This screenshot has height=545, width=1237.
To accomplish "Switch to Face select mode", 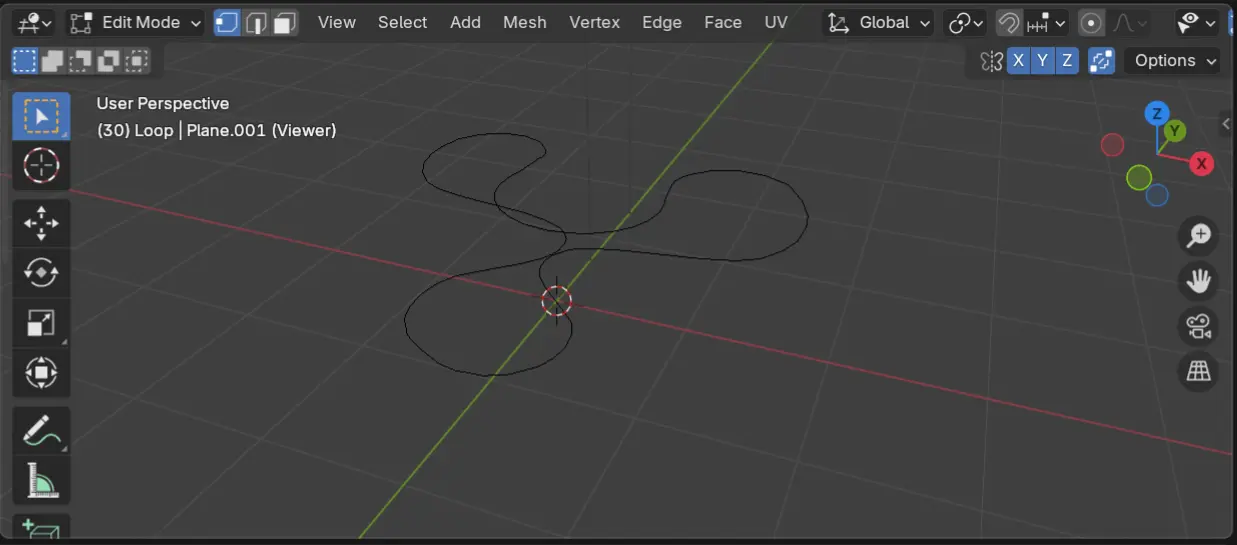I will coord(285,23).
